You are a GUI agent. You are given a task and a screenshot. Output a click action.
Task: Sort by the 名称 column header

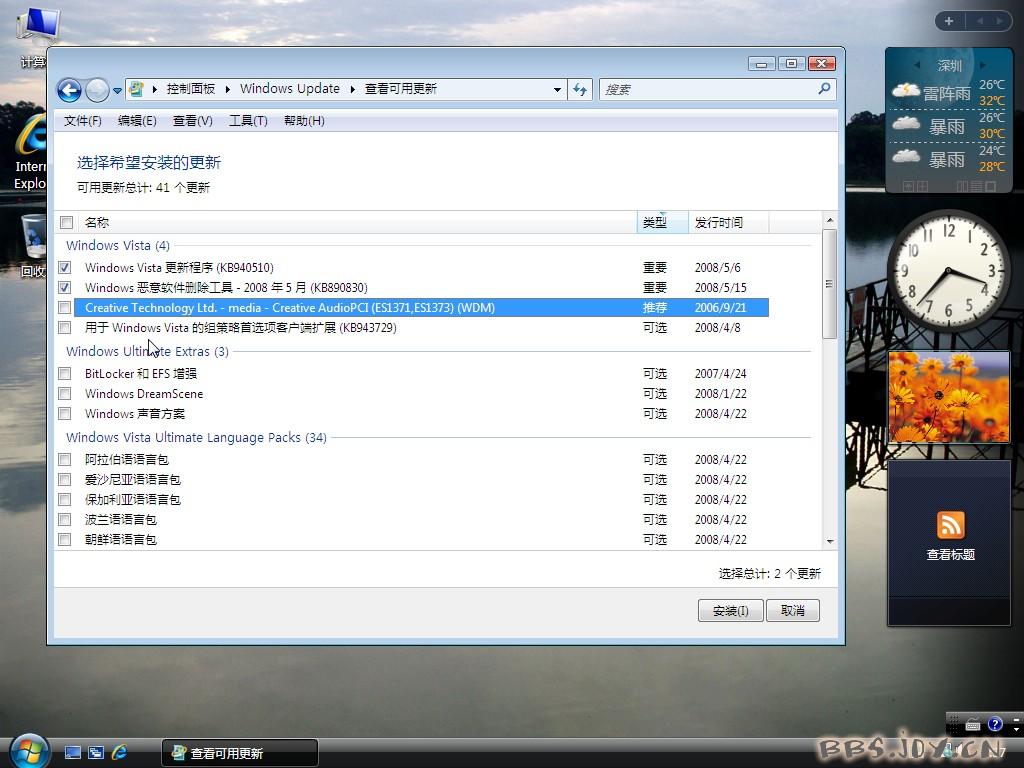pyautogui.click(x=358, y=223)
